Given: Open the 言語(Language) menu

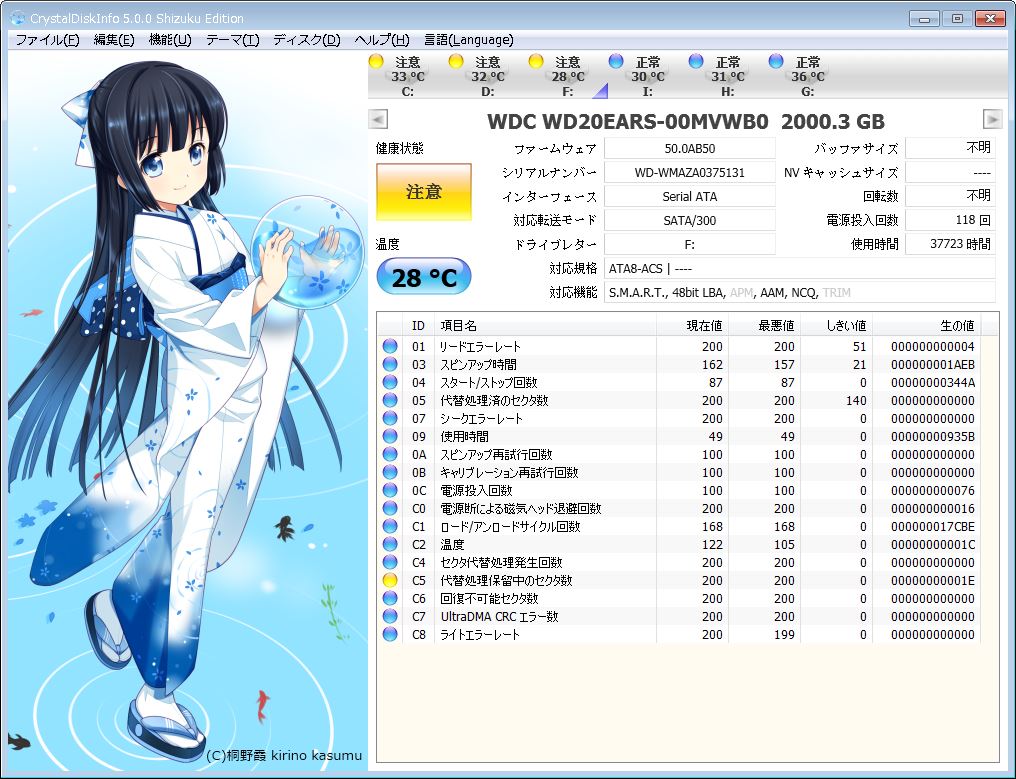Looking at the screenshot, I should click(468, 40).
